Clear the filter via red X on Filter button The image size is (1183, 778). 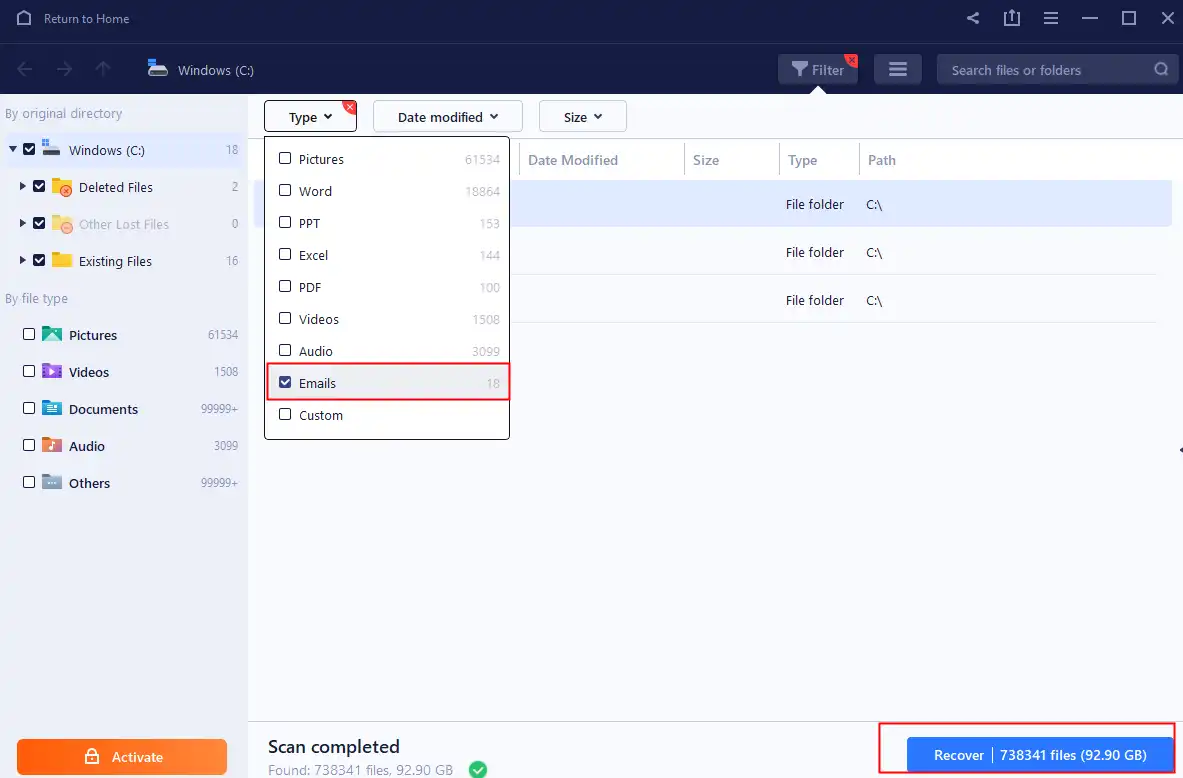(851, 60)
